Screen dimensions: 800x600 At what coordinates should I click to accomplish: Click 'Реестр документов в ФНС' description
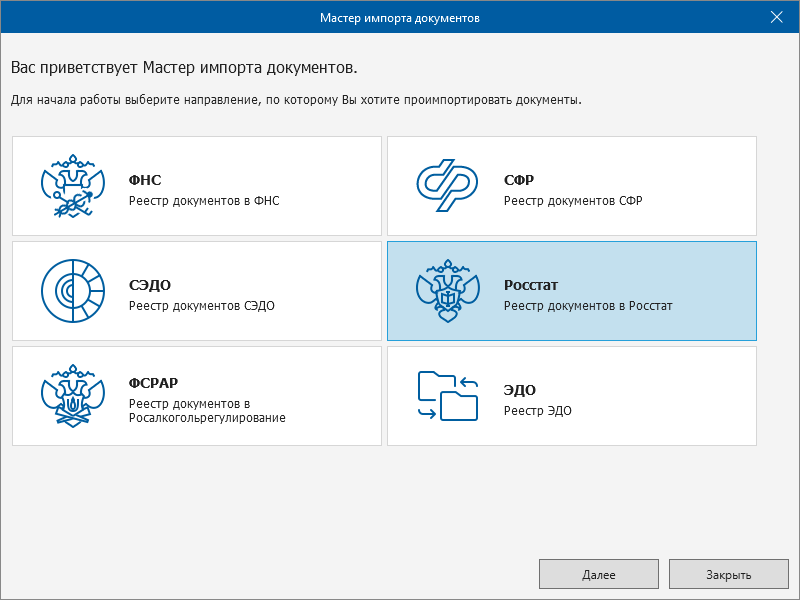[204, 201]
